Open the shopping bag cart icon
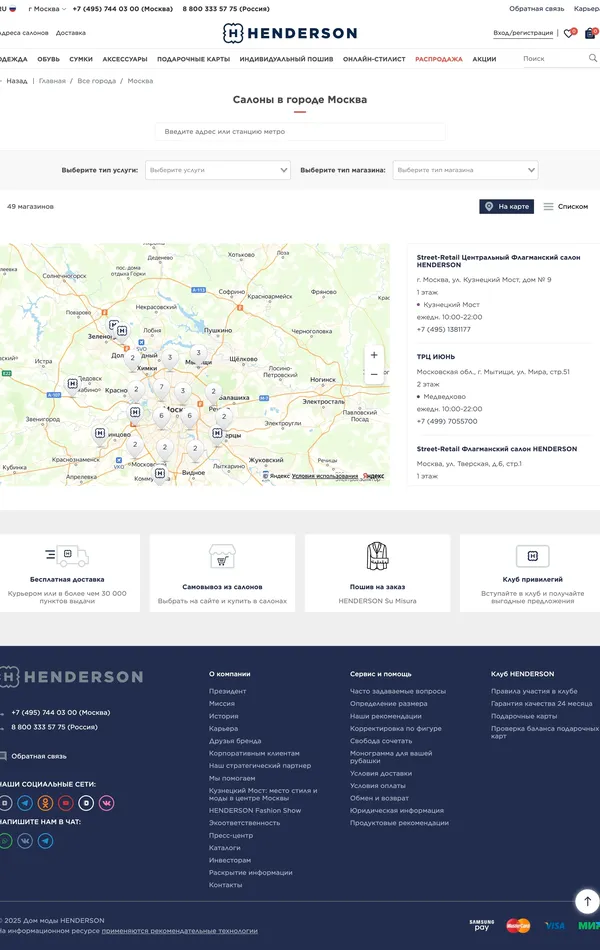Viewport: 600px width, 950px height. (x=591, y=33)
